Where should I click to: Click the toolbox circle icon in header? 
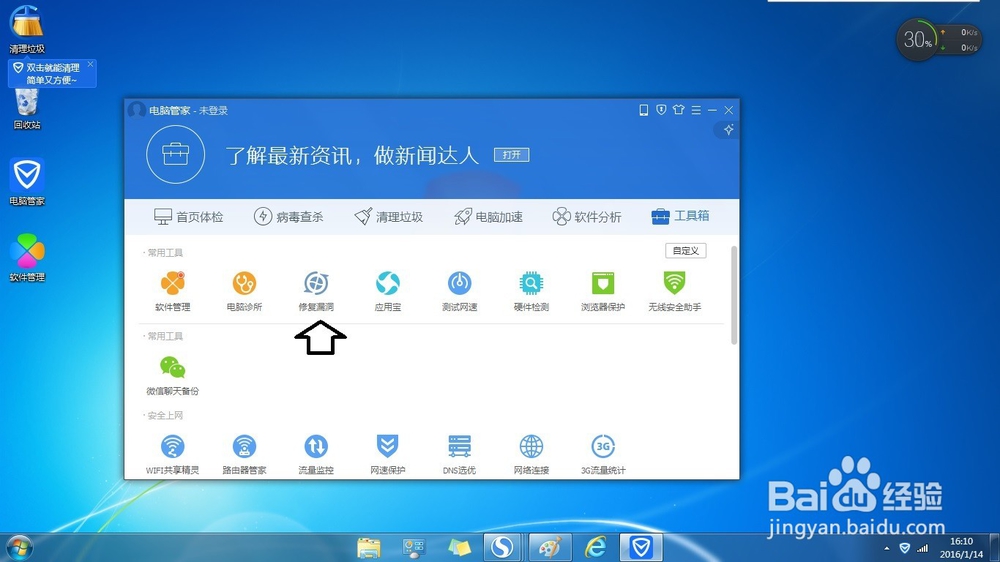click(175, 154)
